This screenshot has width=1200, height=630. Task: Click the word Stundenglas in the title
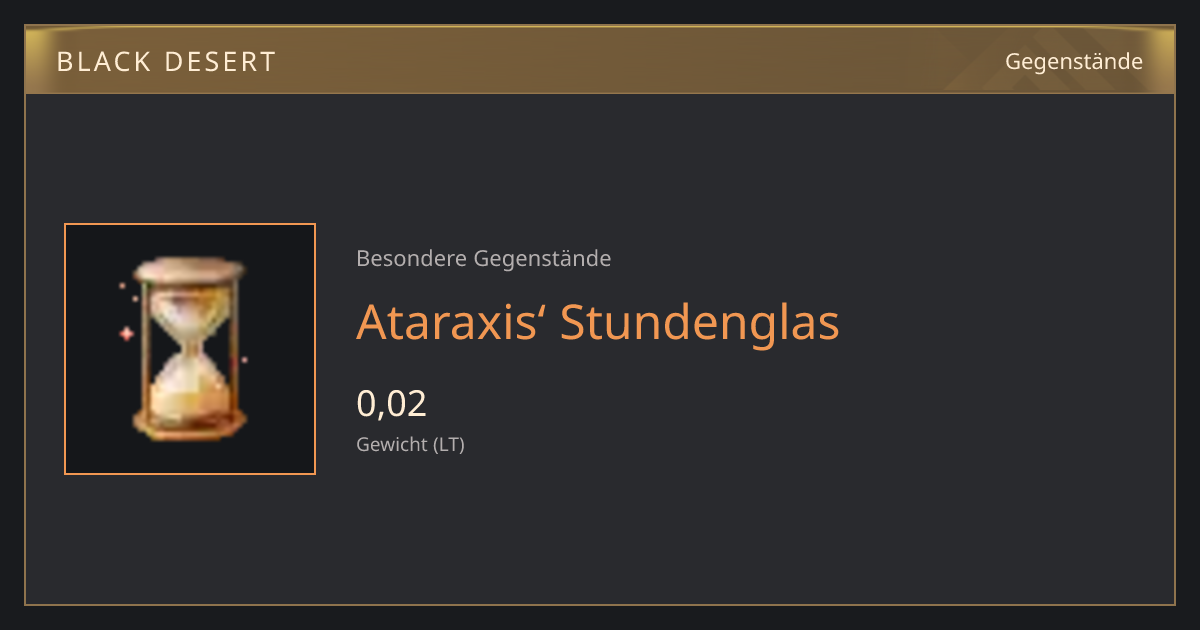click(x=699, y=322)
